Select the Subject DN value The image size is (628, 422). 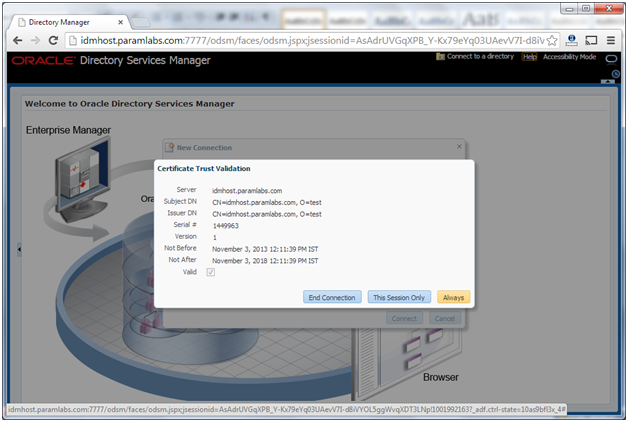267,202
